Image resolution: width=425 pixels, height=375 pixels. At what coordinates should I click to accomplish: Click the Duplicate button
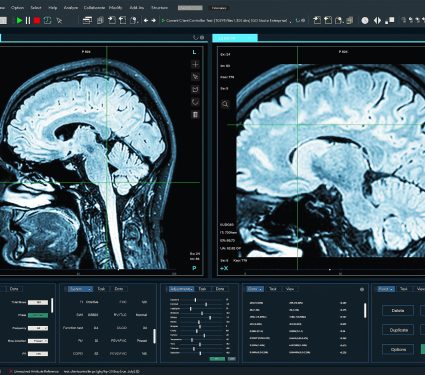[398, 330]
